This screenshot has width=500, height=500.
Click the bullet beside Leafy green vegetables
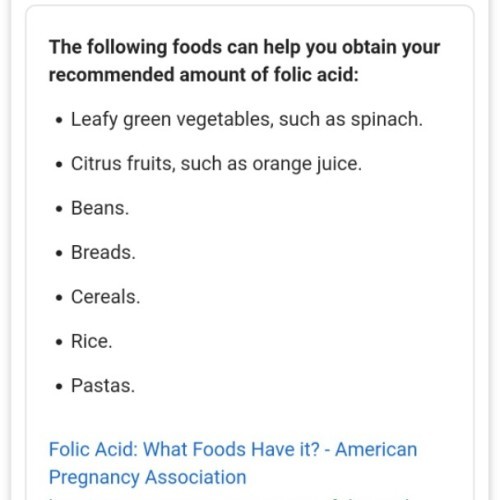59,120
